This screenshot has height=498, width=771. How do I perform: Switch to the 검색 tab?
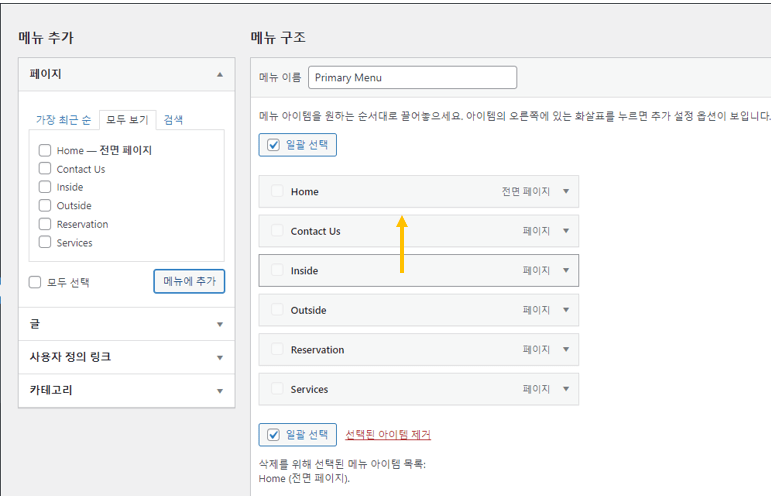coord(173,120)
